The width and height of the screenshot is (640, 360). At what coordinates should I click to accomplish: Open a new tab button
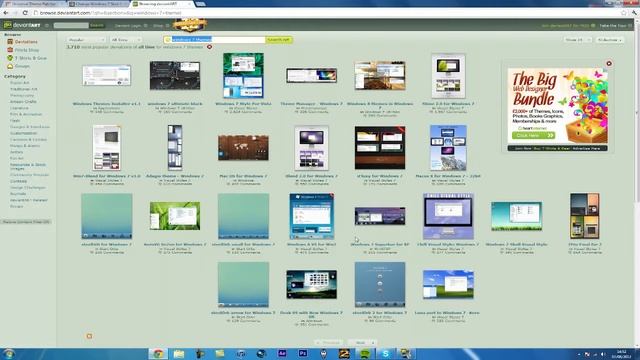(200, 4)
